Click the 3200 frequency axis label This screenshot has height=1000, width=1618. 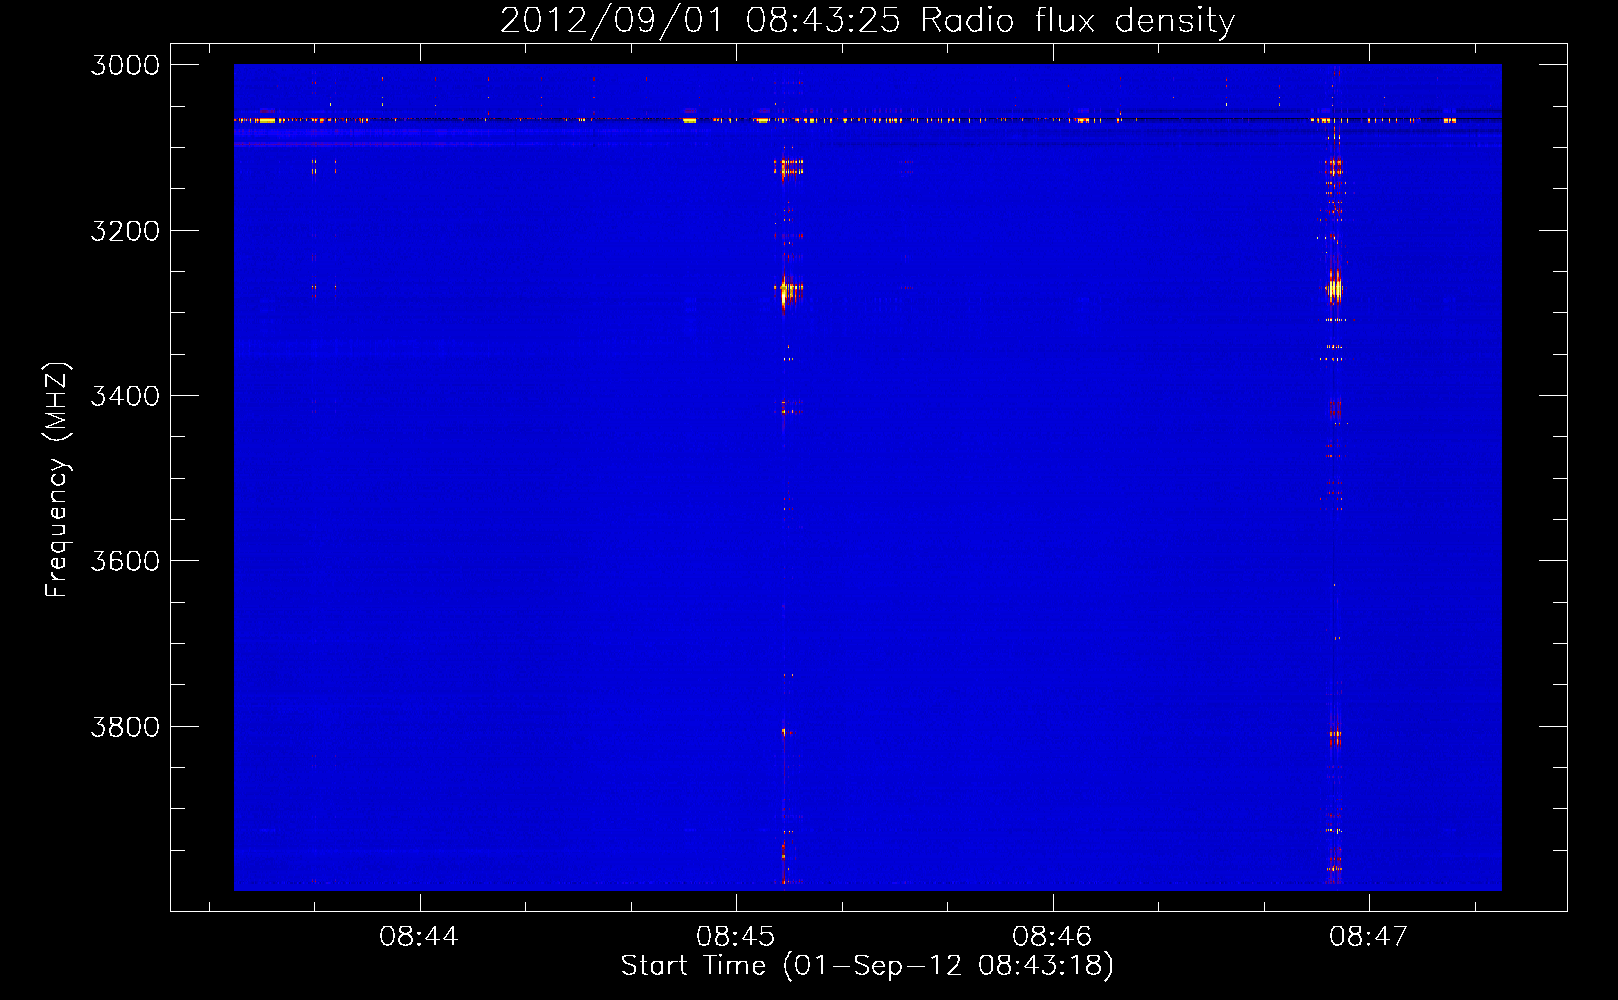point(125,231)
